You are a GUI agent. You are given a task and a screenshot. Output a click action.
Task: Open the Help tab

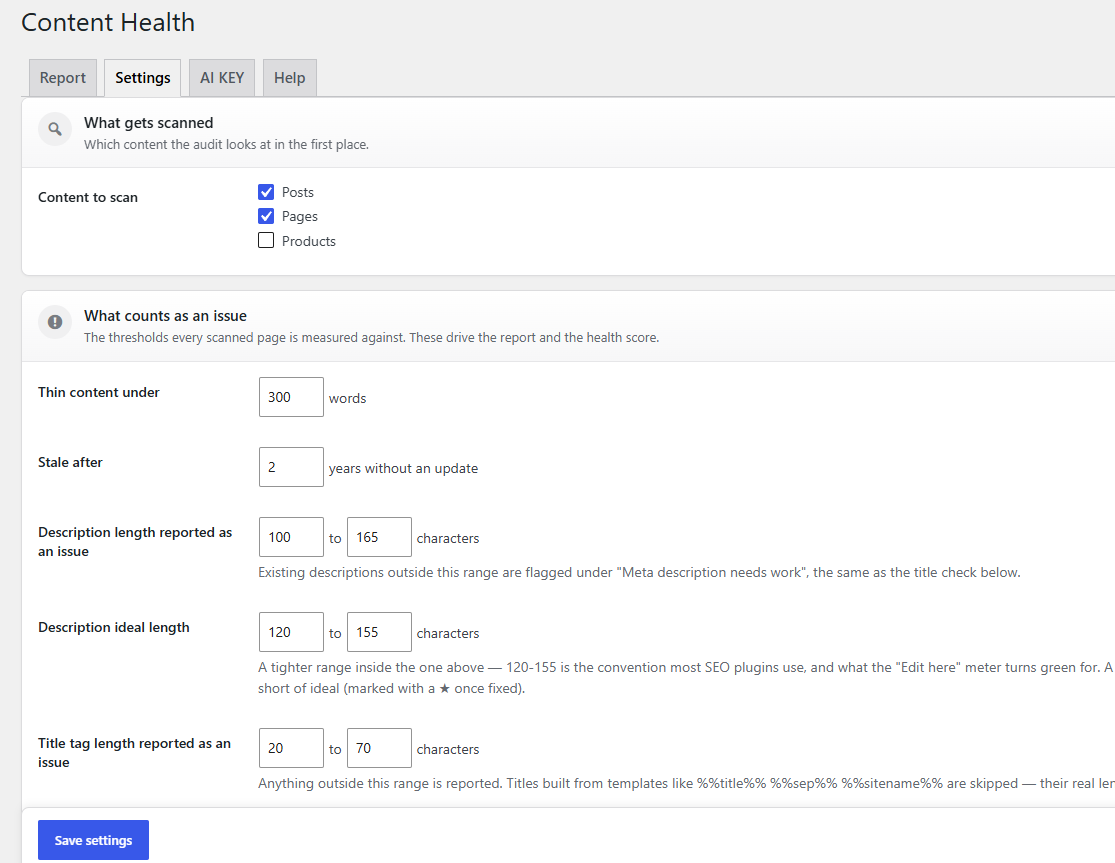point(289,77)
